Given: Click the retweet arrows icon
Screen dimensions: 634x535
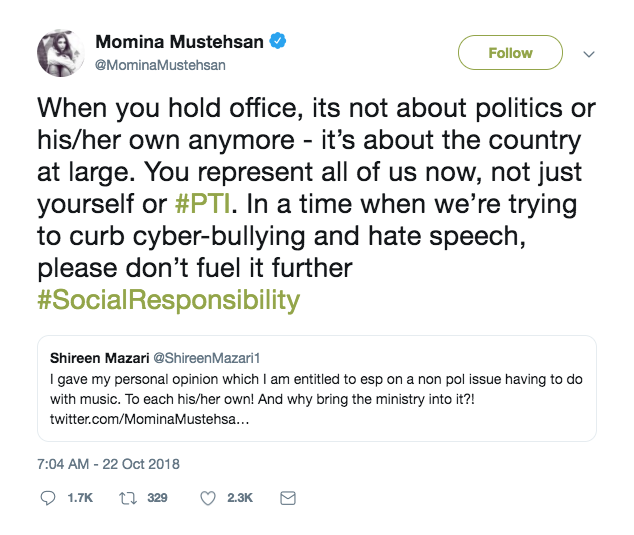Looking at the screenshot, I should coord(127,498).
